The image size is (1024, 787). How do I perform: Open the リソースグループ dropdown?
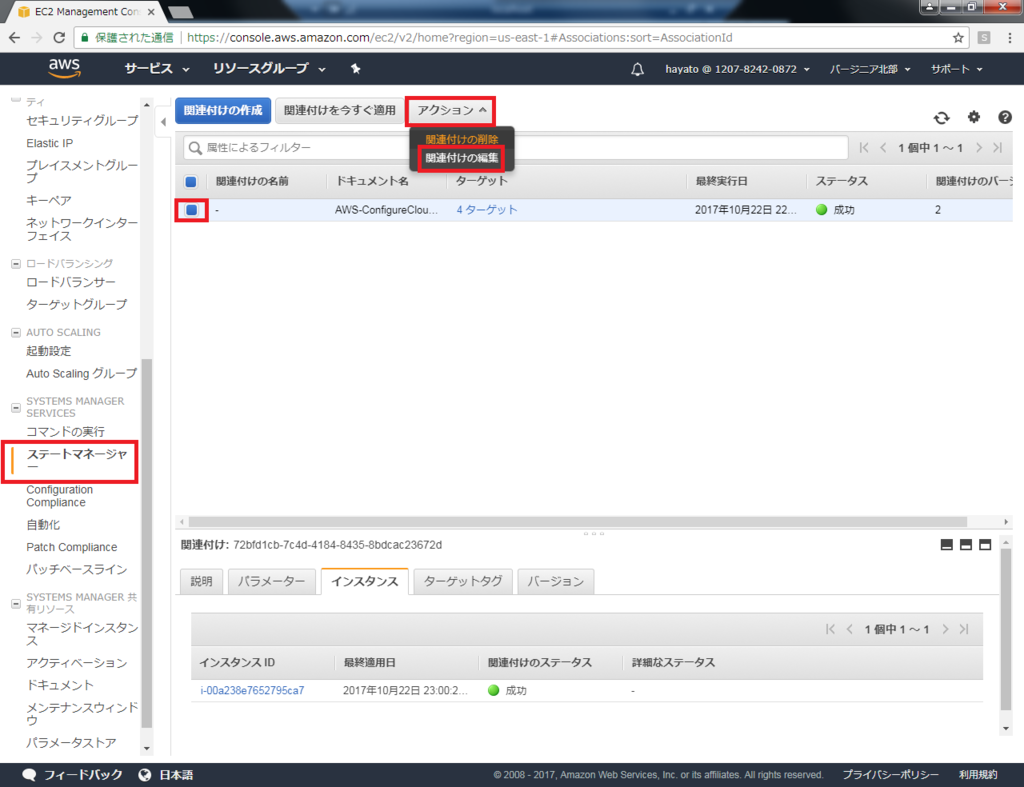click(269, 69)
